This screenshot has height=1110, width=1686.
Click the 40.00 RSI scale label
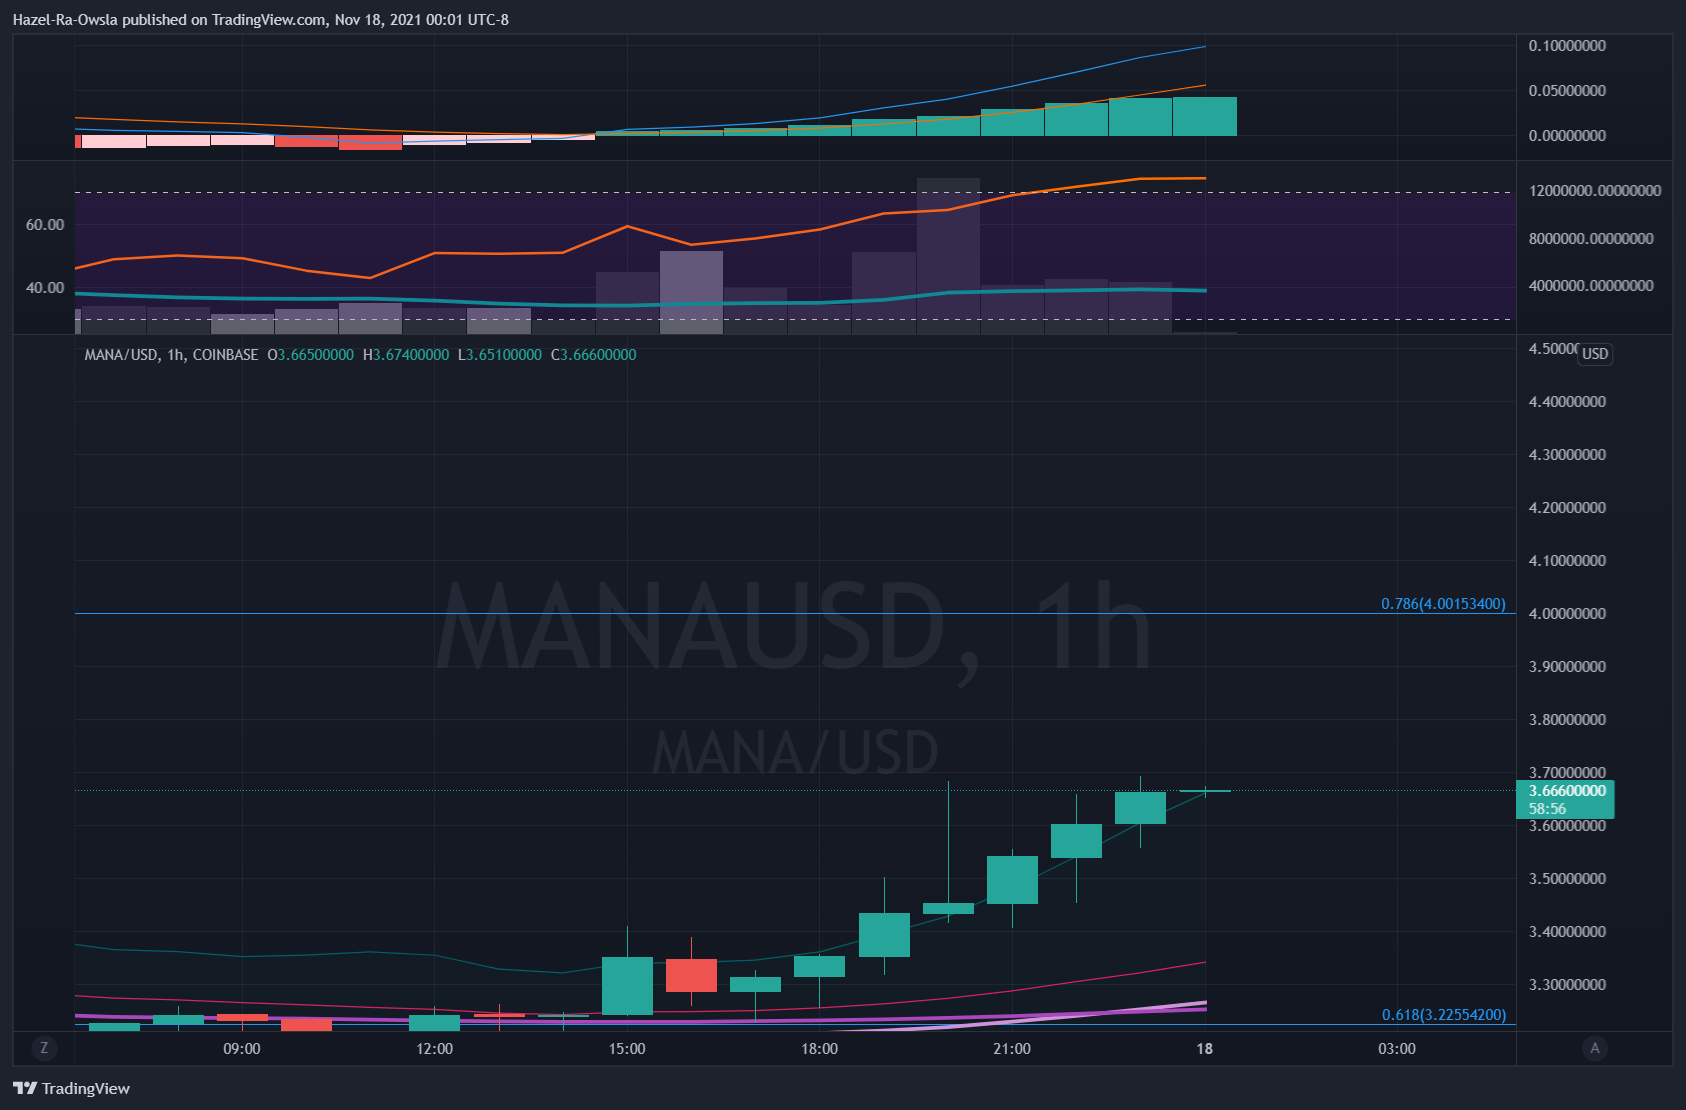(x=45, y=287)
